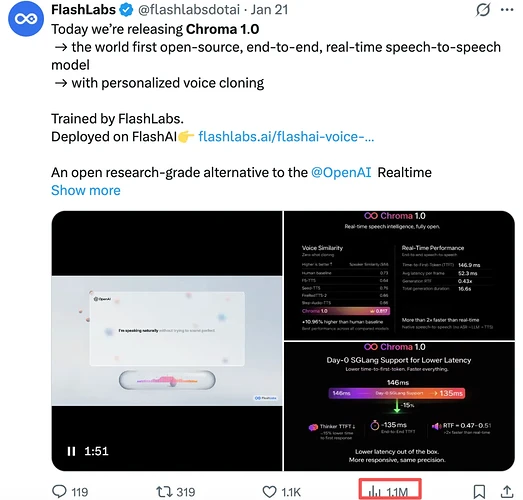The height and width of the screenshot is (500, 523).
Task: Open the share upload icon
Action: [x=507, y=492]
